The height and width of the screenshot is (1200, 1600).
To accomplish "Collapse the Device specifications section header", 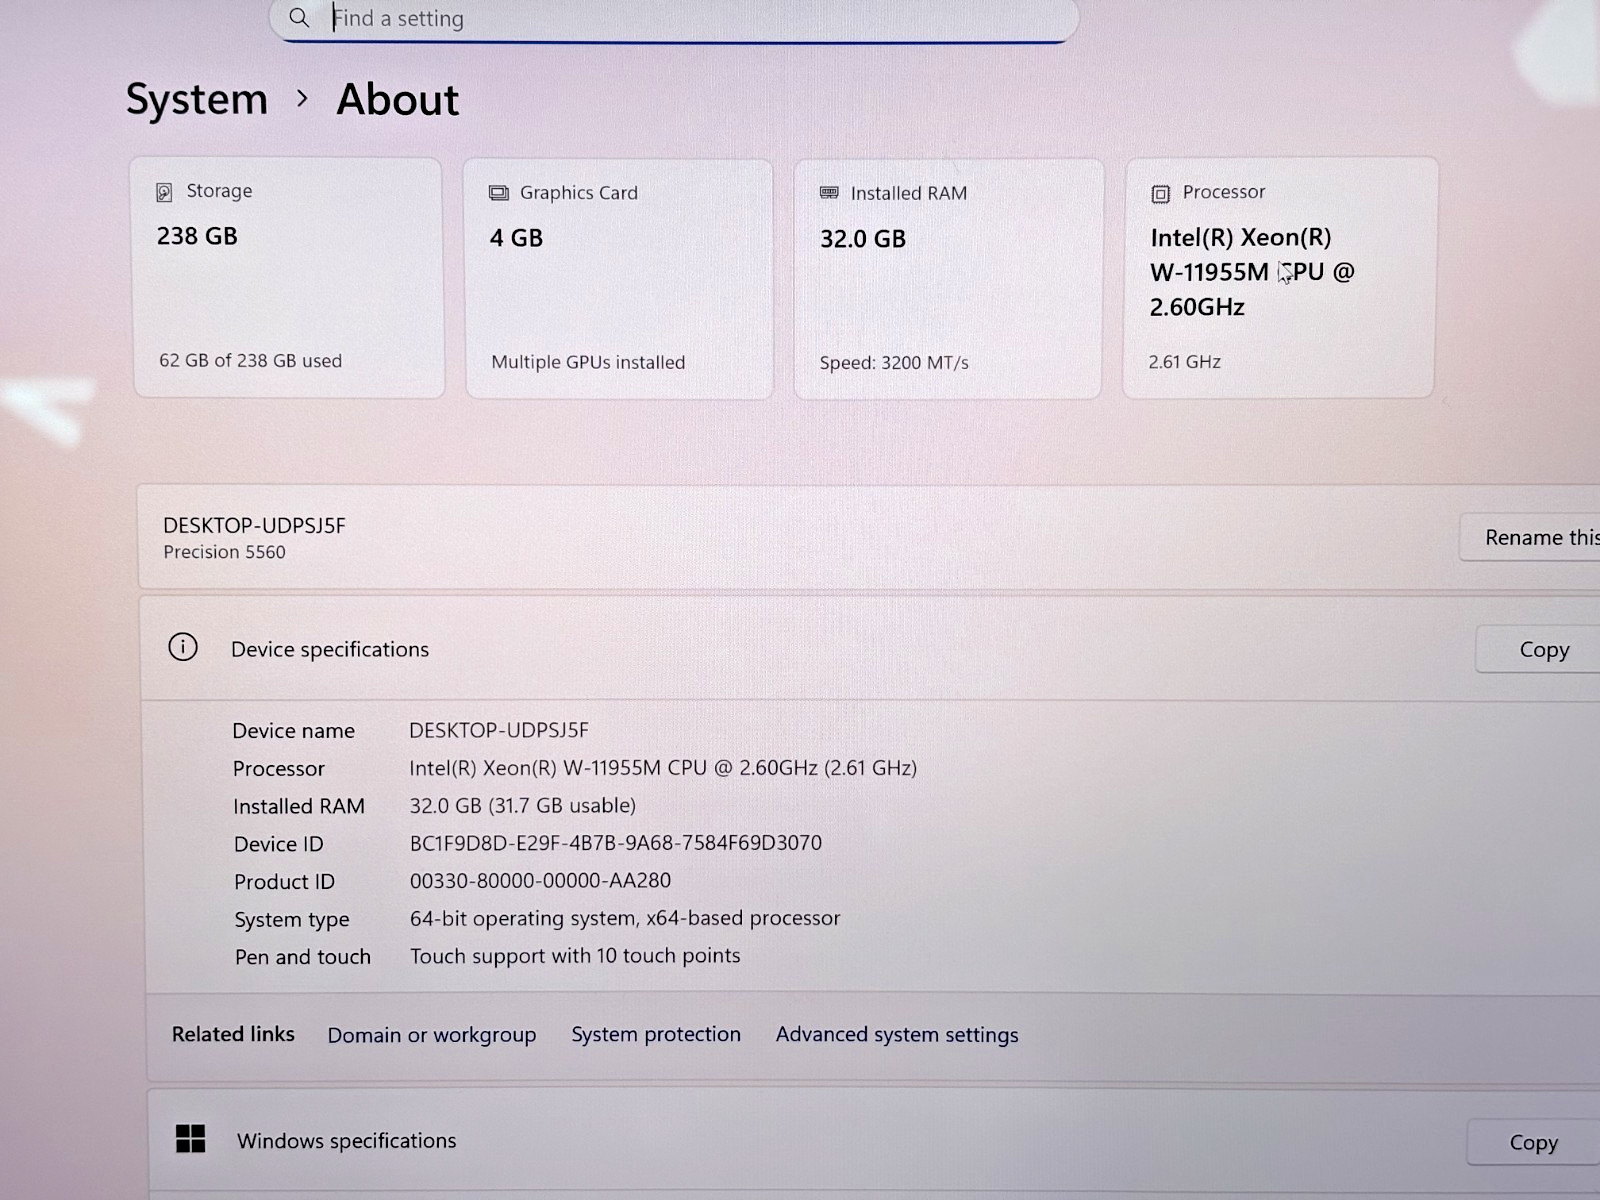I will (x=870, y=648).
